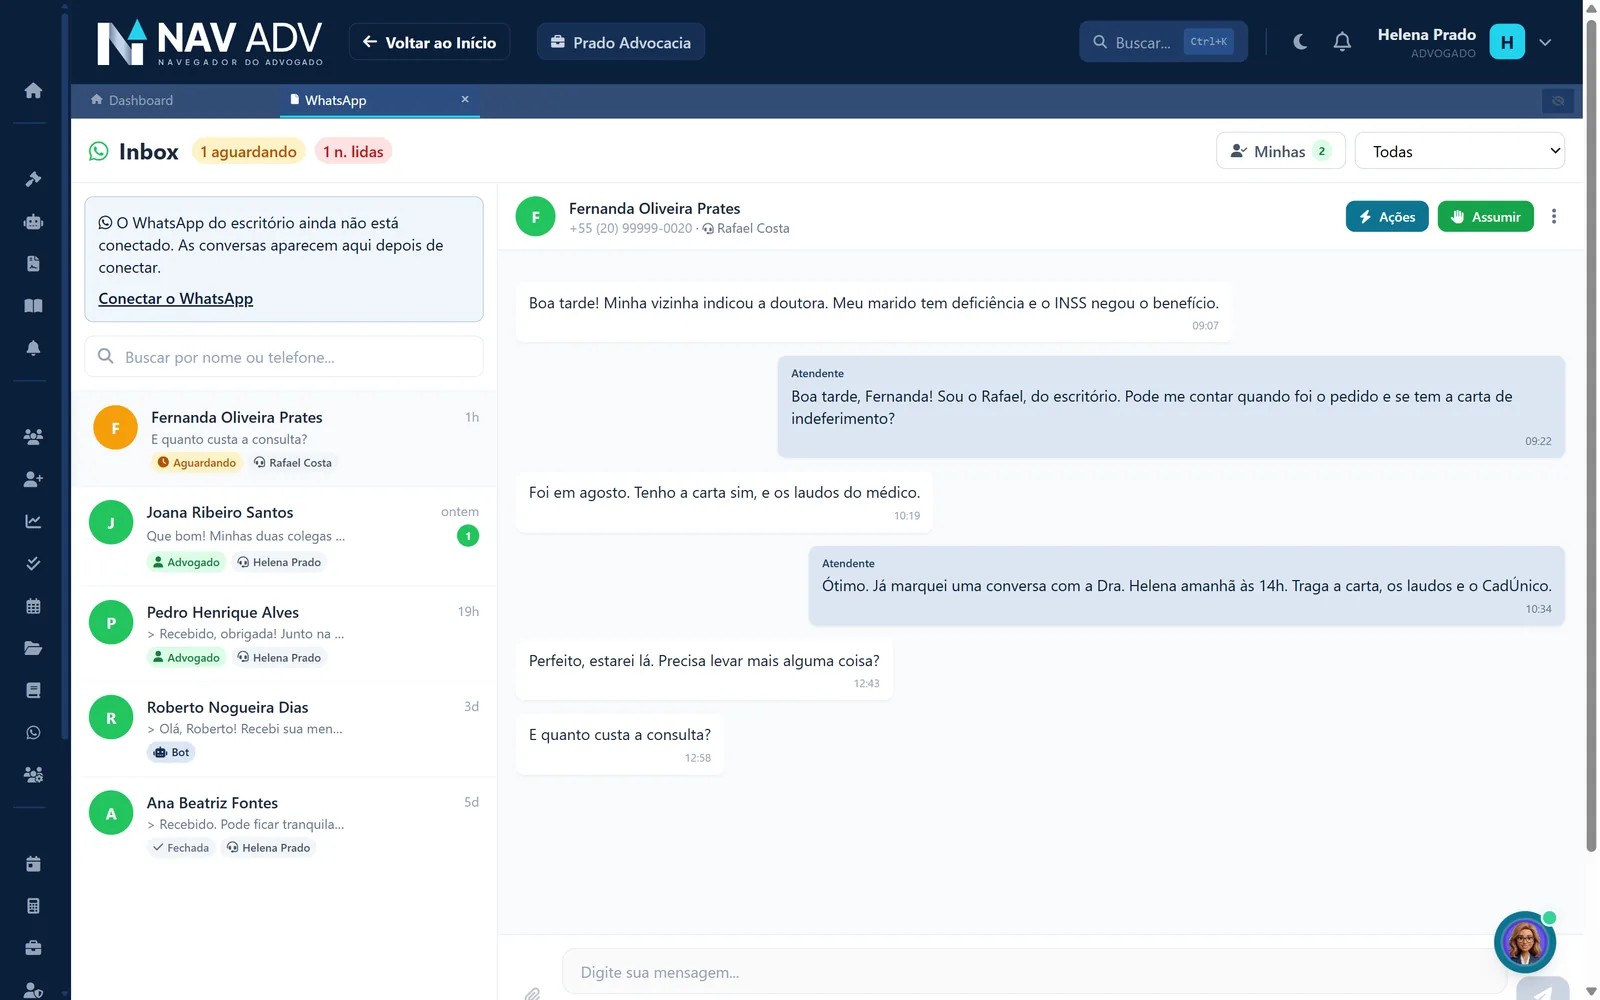Screen dimensions: 1600x1000
Task: Click the green Assumir button
Action: (x=1486, y=217)
